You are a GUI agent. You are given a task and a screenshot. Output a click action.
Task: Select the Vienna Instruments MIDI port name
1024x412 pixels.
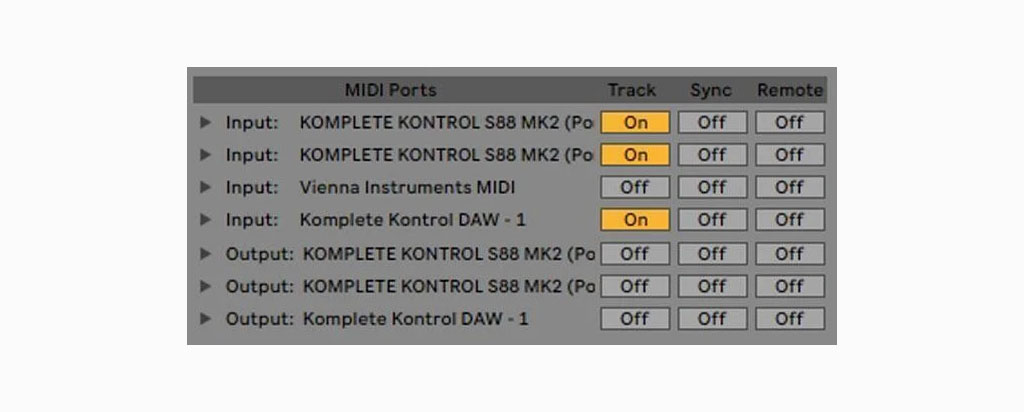[x=408, y=187]
